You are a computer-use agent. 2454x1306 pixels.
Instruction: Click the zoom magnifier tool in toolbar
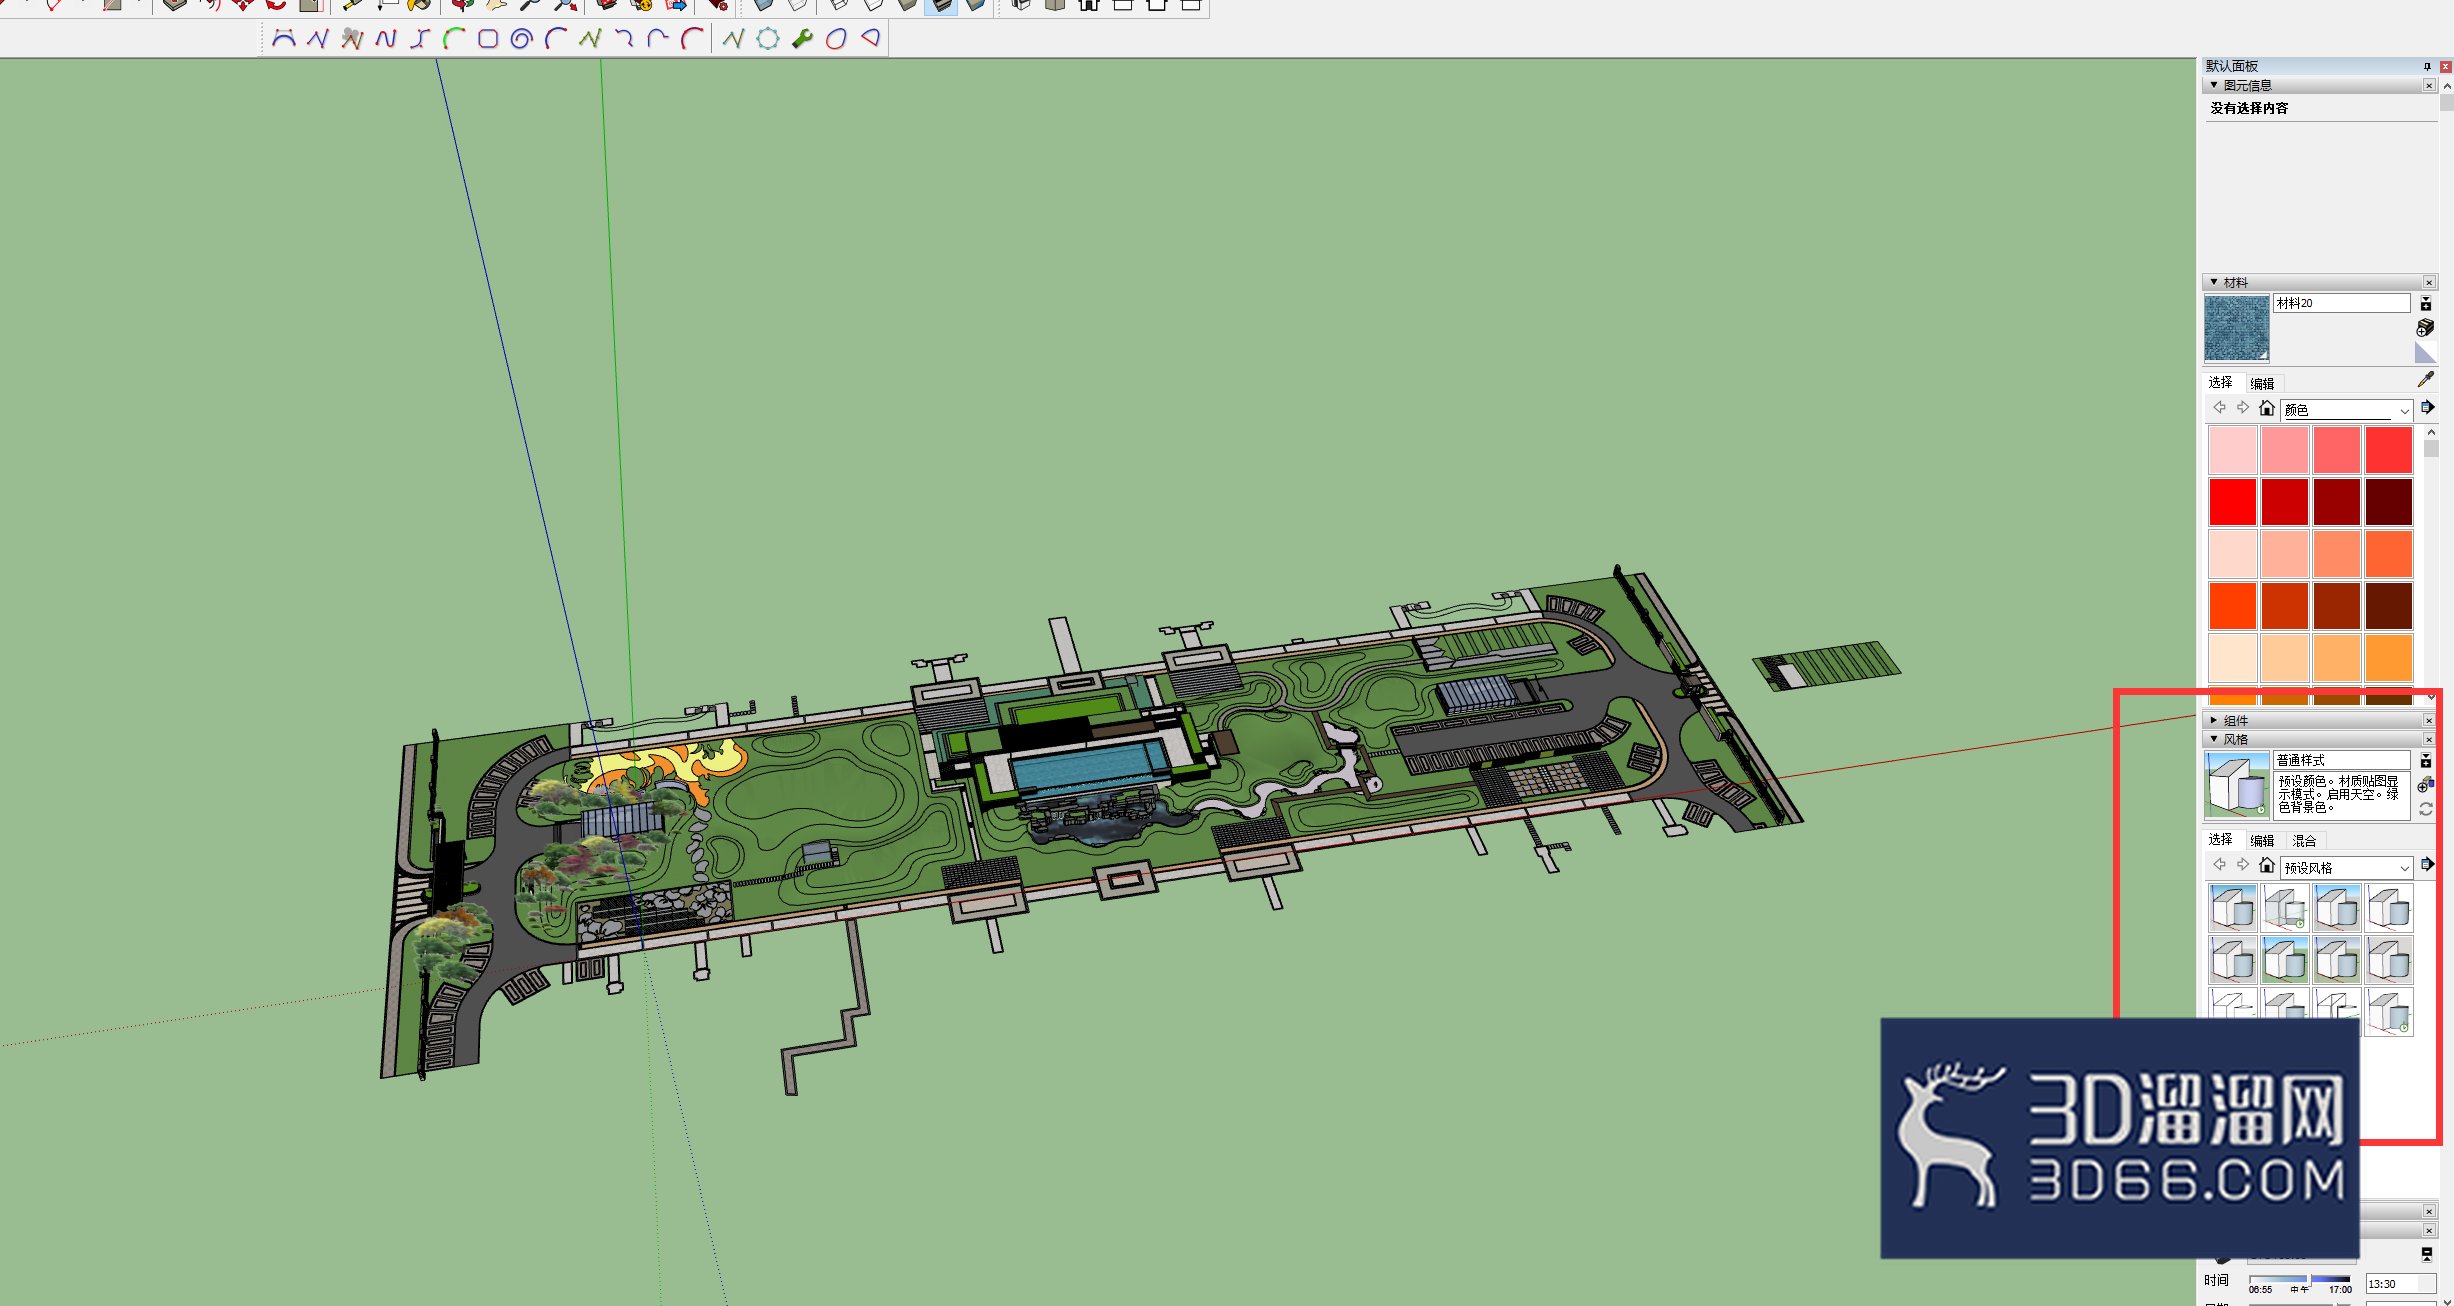coord(531,6)
